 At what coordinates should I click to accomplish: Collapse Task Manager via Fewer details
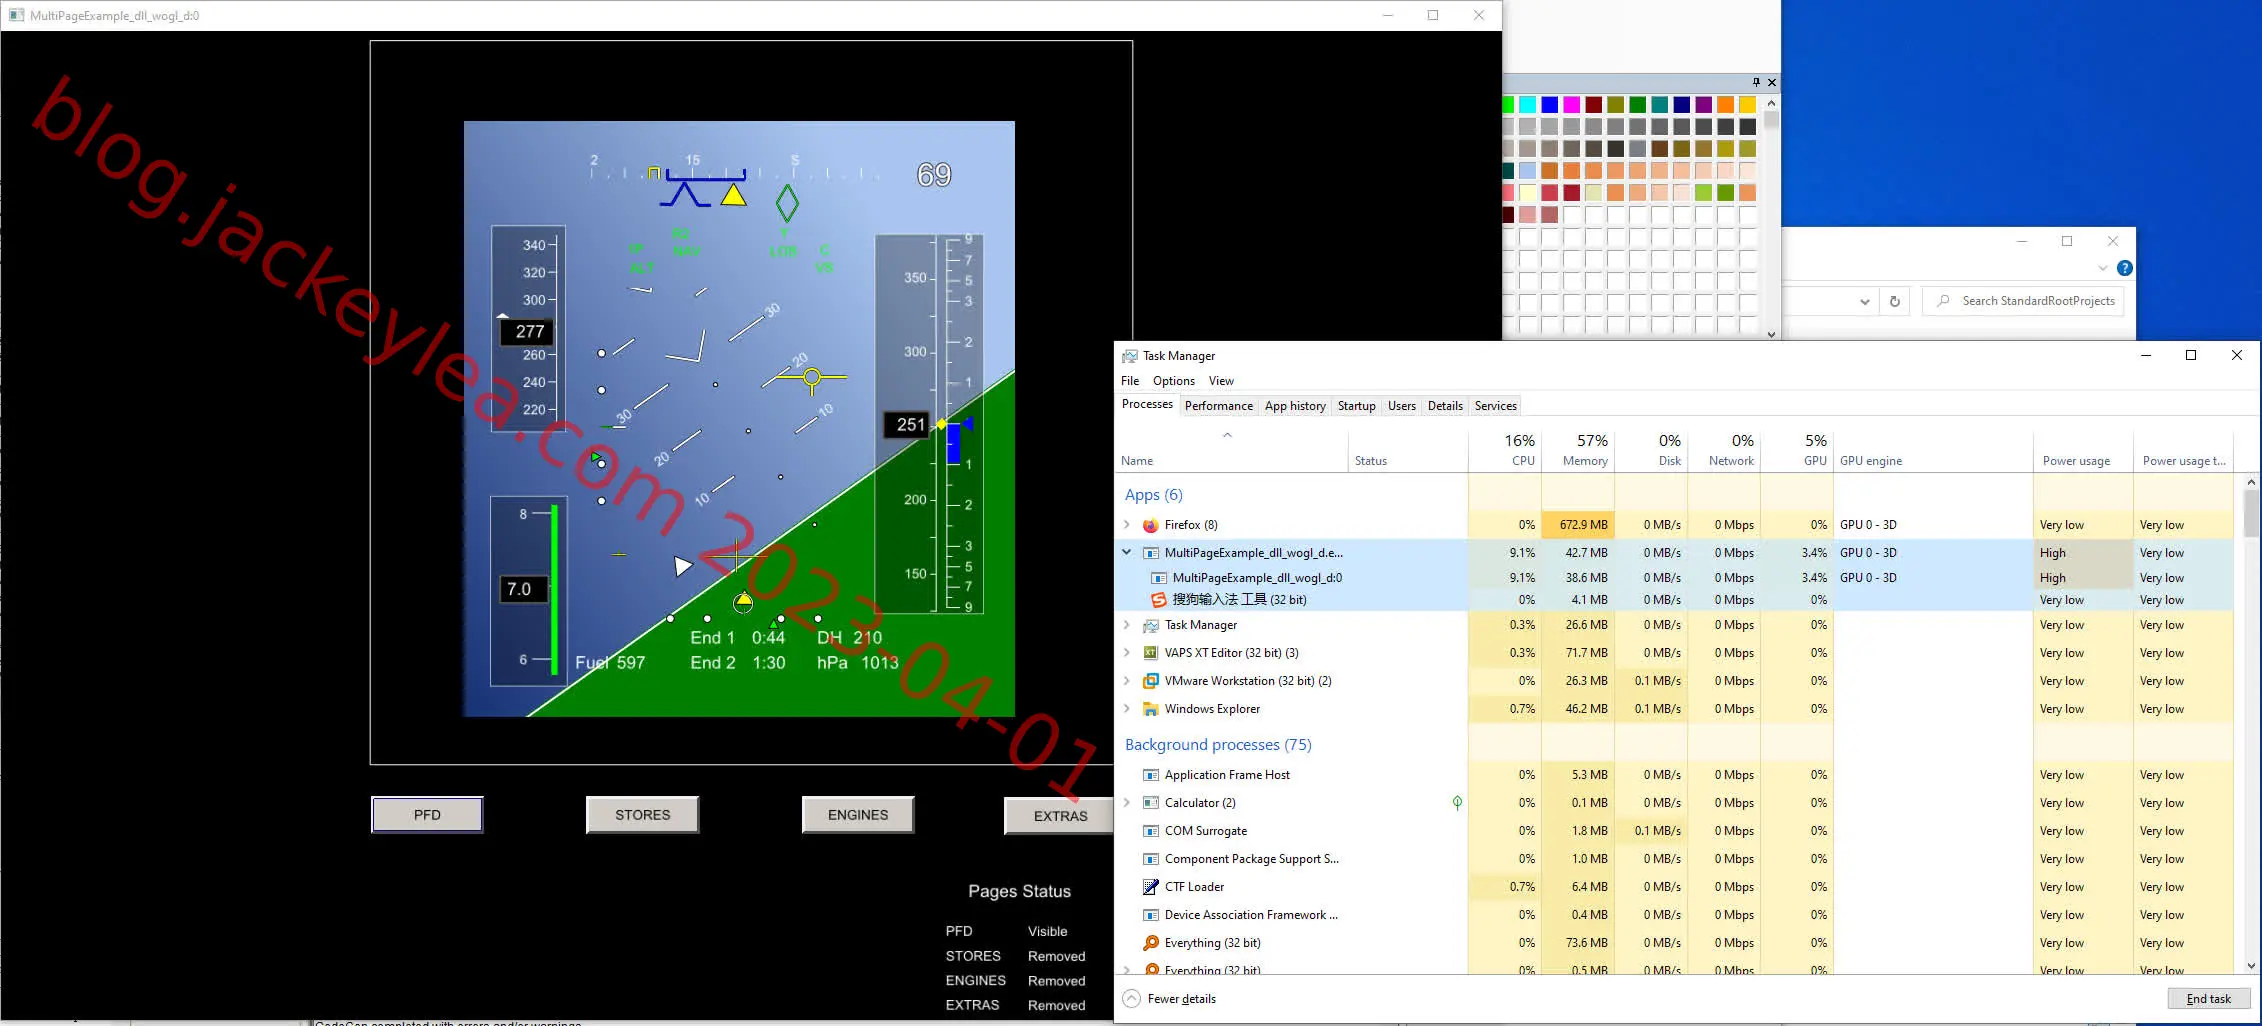[x=1170, y=999]
